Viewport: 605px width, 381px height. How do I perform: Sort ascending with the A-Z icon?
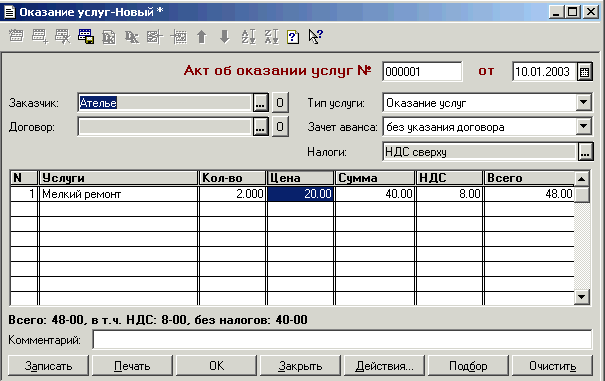point(248,37)
